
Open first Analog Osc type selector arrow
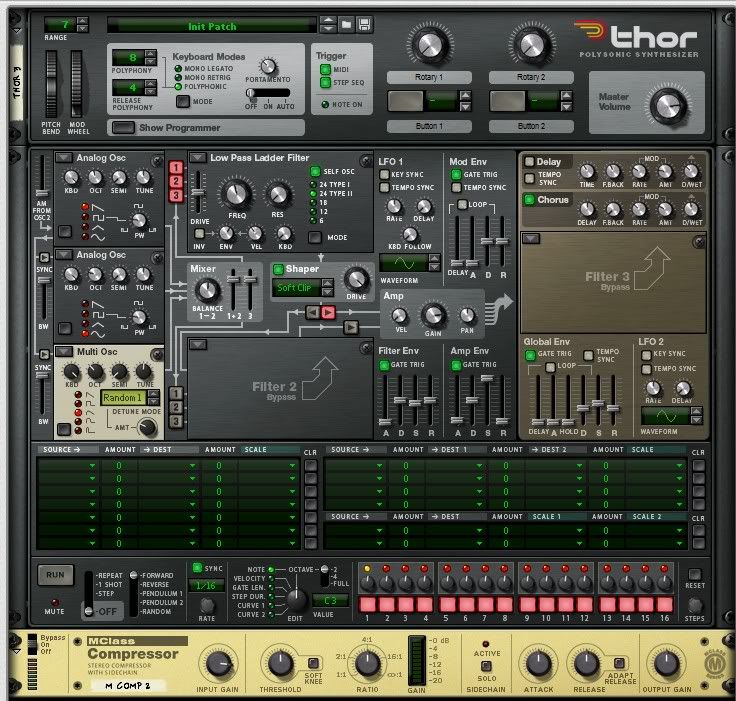tap(63, 157)
